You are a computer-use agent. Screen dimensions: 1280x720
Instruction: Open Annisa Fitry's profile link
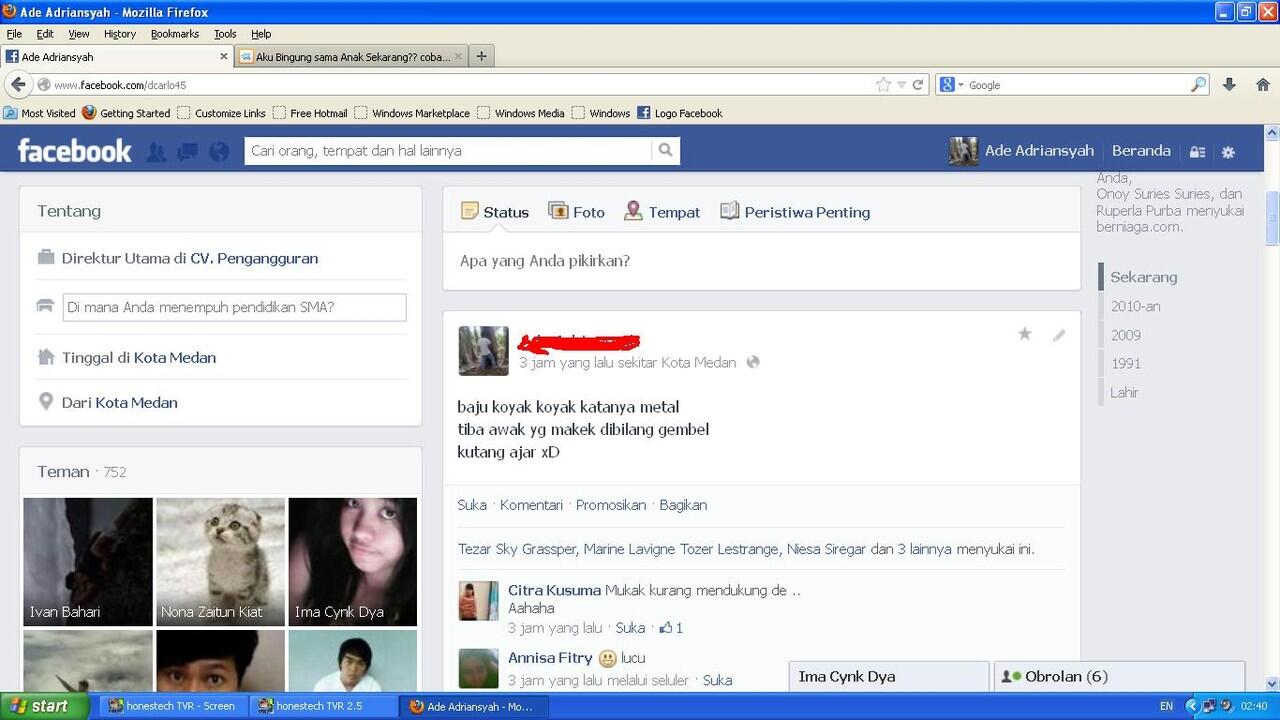coord(550,658)
